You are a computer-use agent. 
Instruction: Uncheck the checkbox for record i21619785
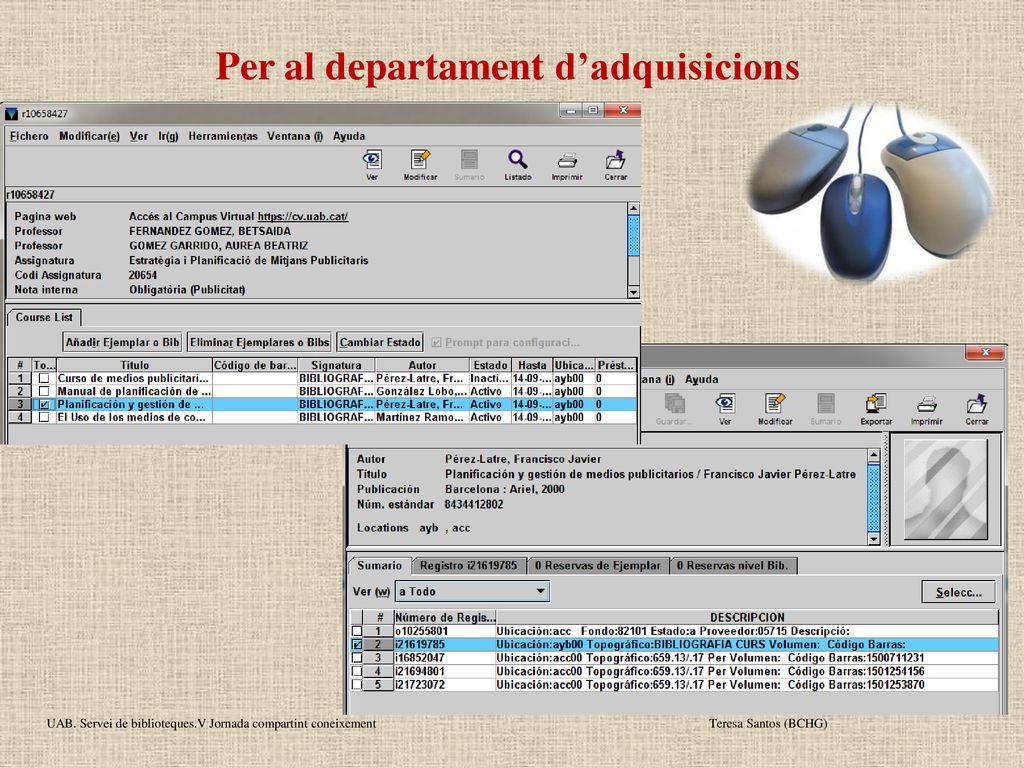click(x=357, y=645)
